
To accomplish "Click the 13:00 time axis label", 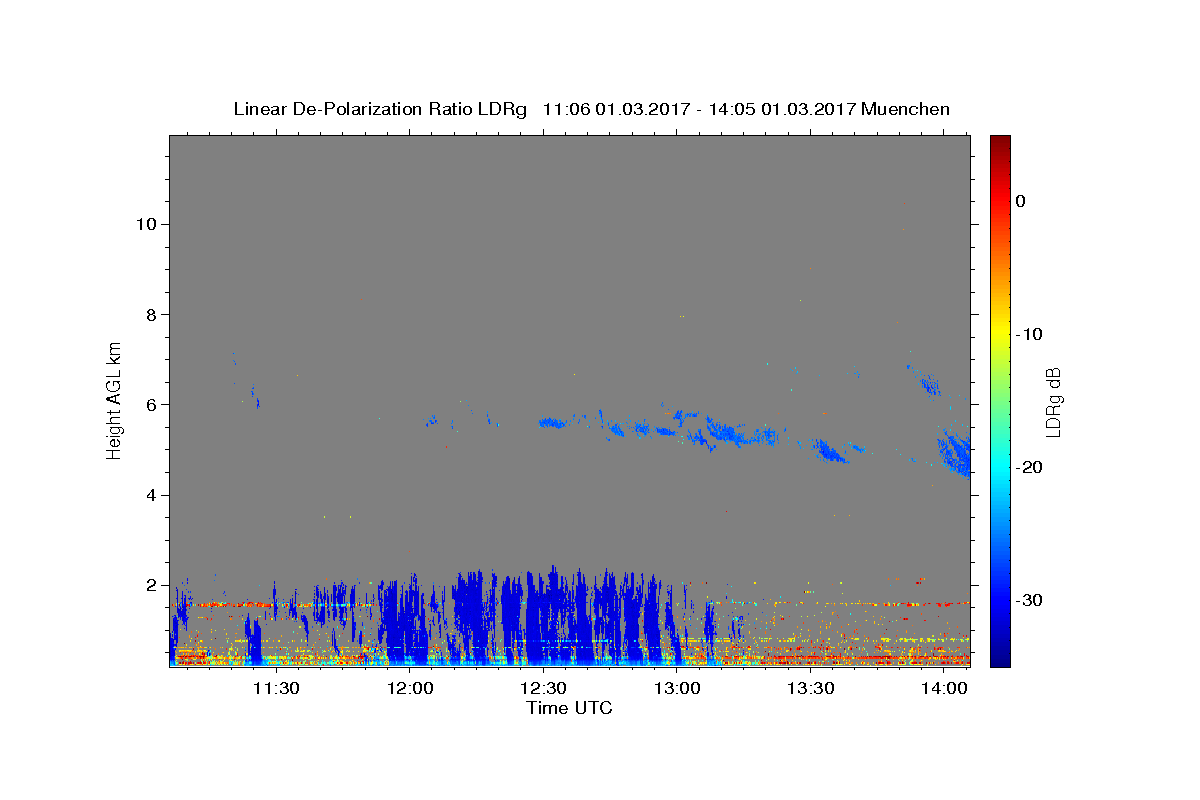I will click(x=677, y=688).
